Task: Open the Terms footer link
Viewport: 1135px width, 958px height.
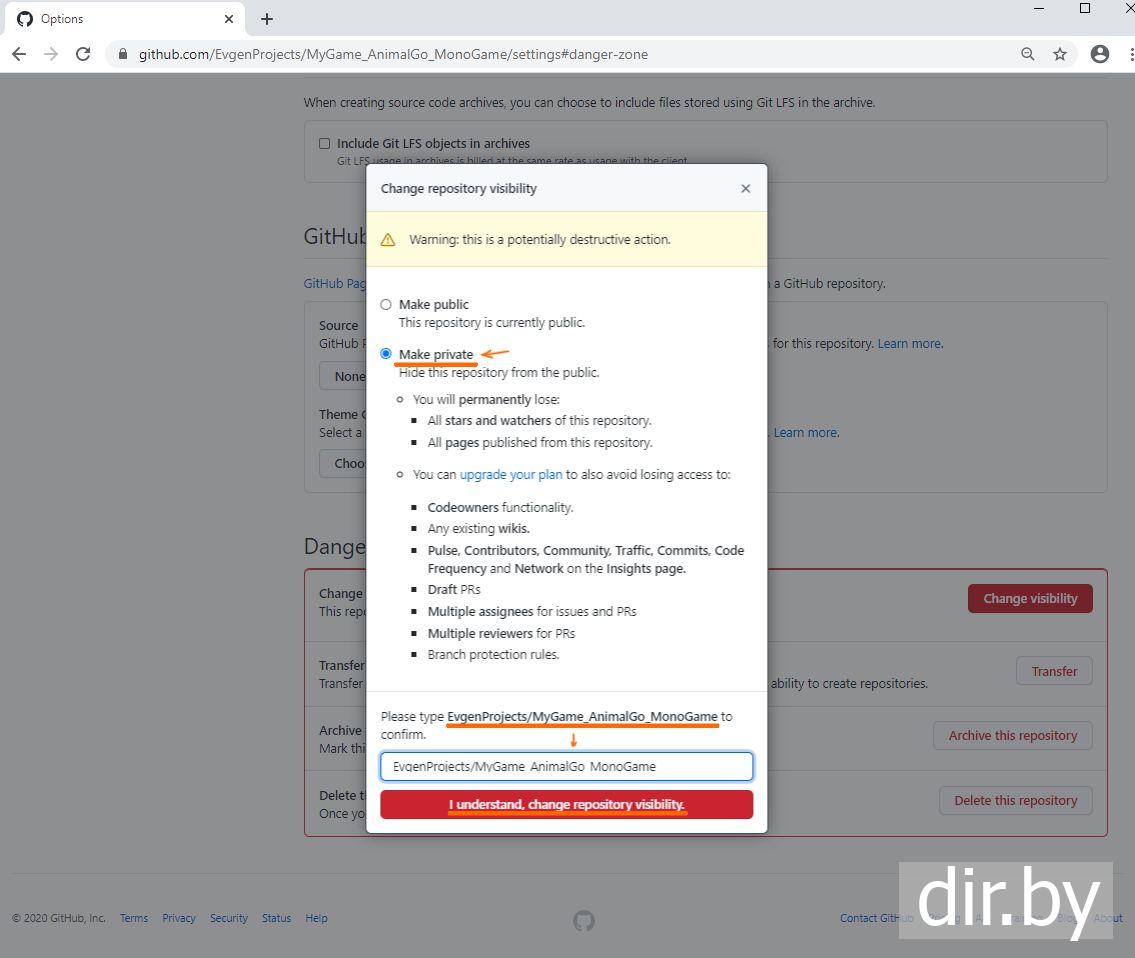Action: click(x=134, y=918)
